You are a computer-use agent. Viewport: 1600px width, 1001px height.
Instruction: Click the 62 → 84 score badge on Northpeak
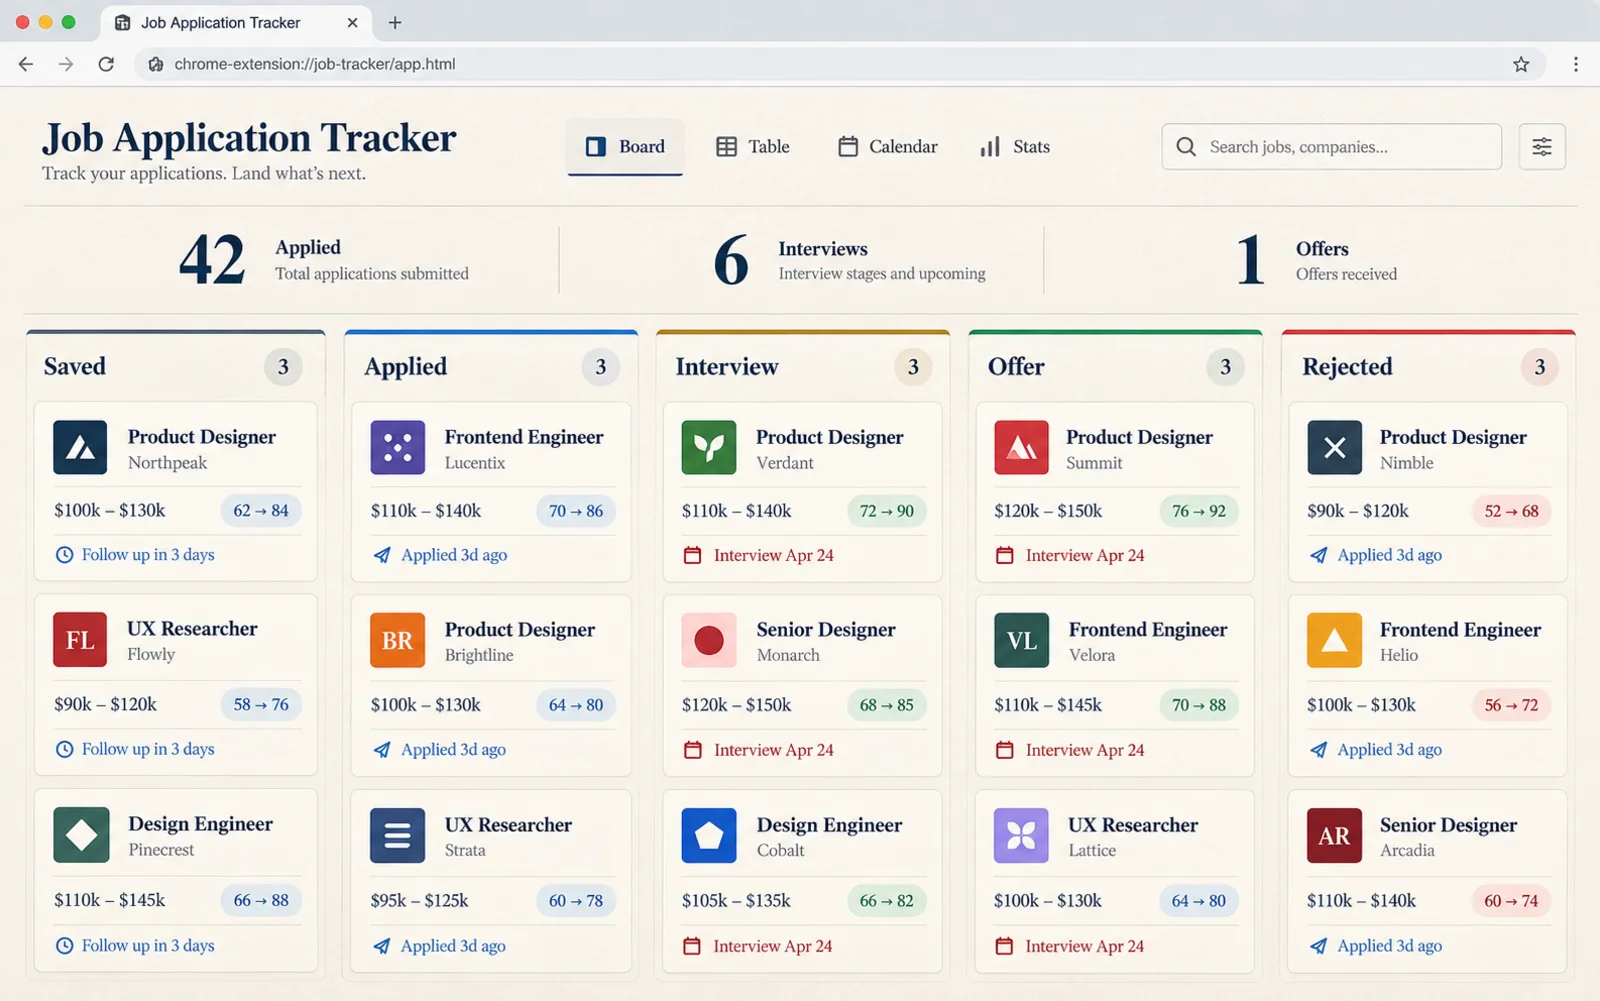point(261,511)
